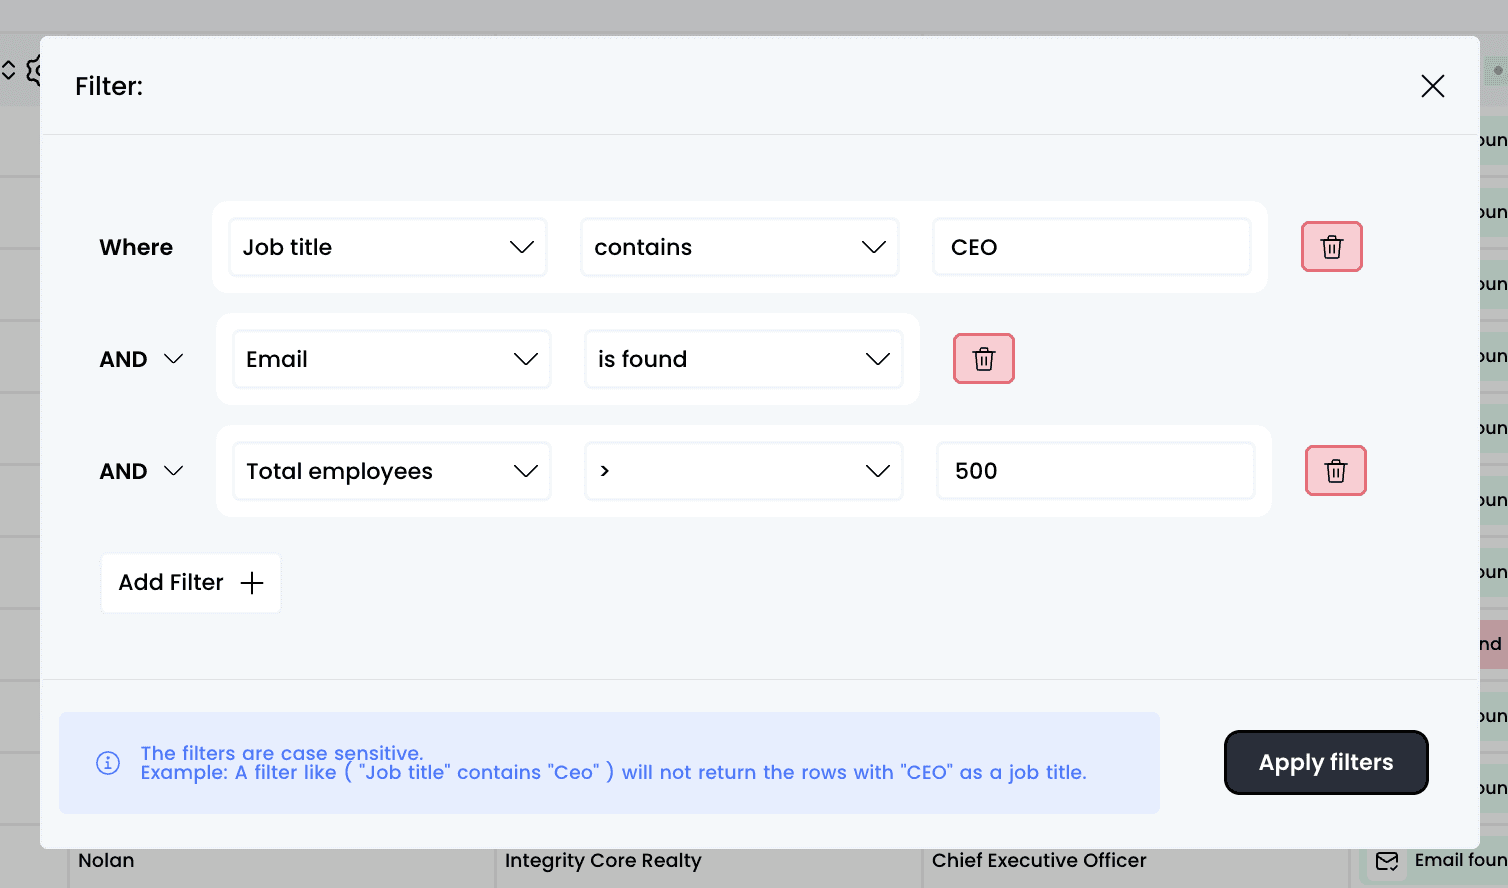Remove the Email is found filter
This screenshot has height=888, width=1508.
[983, 359]
